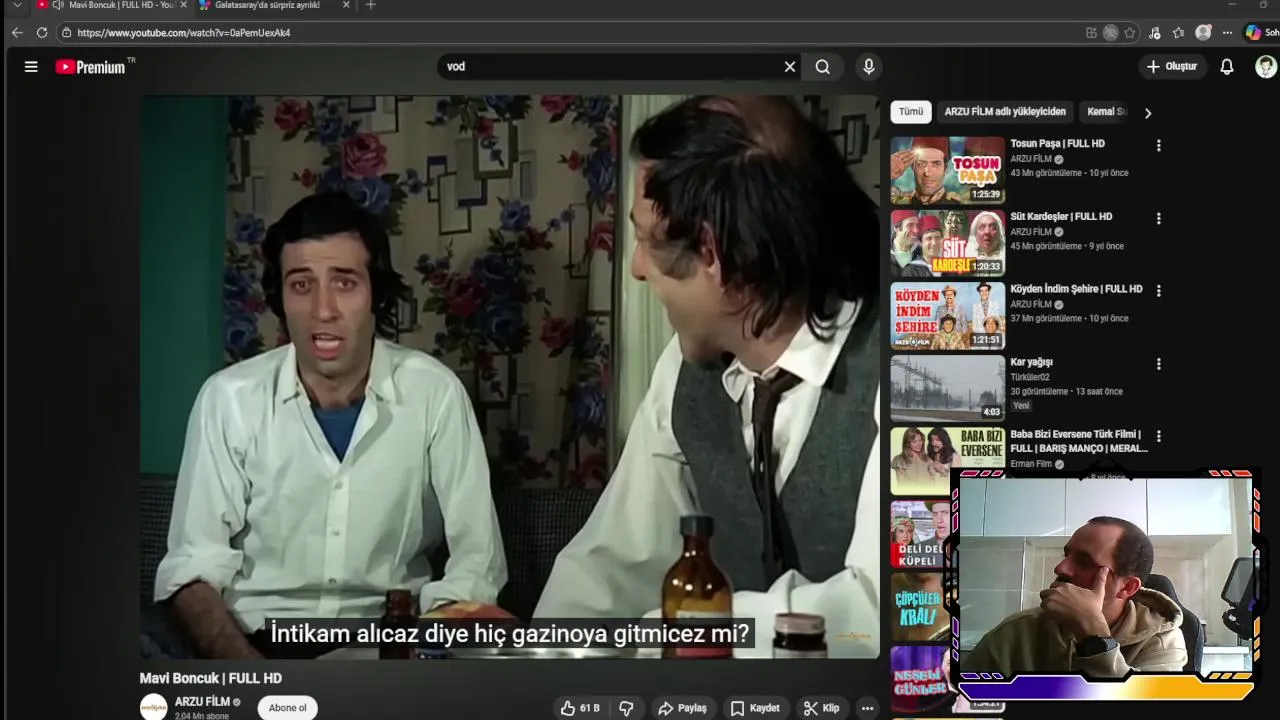Mute the Mavi Boncuk tab audio icon
The image size is (1280, 720).
58,5
